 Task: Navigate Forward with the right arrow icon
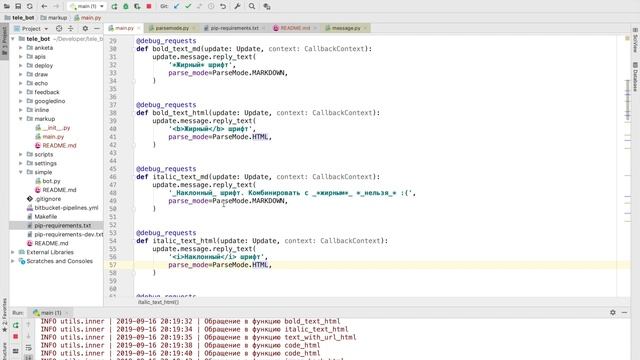[x=56, y=6]
